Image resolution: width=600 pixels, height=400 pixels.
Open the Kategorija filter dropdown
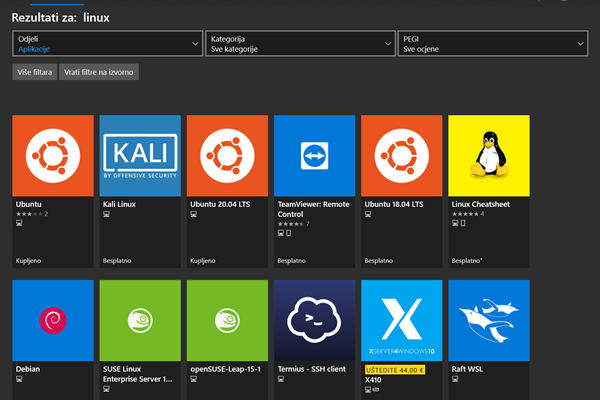point(300,42)
